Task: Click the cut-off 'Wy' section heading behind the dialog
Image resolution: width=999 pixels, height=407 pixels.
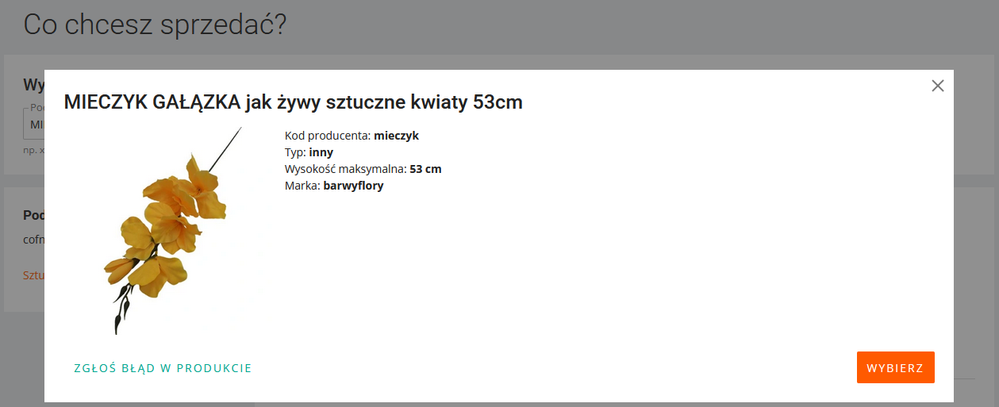Action: pos(33,85)
